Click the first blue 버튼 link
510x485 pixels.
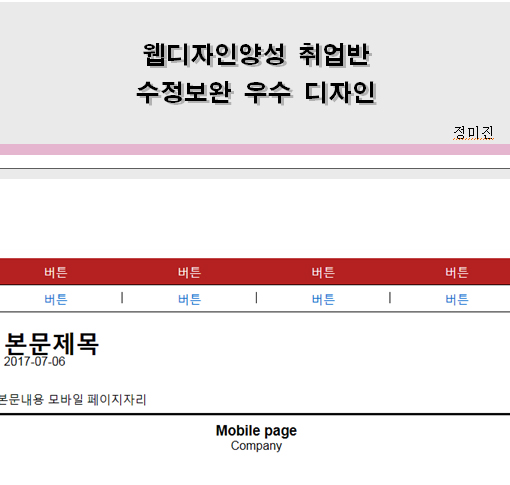pyautogui.click(x=56, y=299)
